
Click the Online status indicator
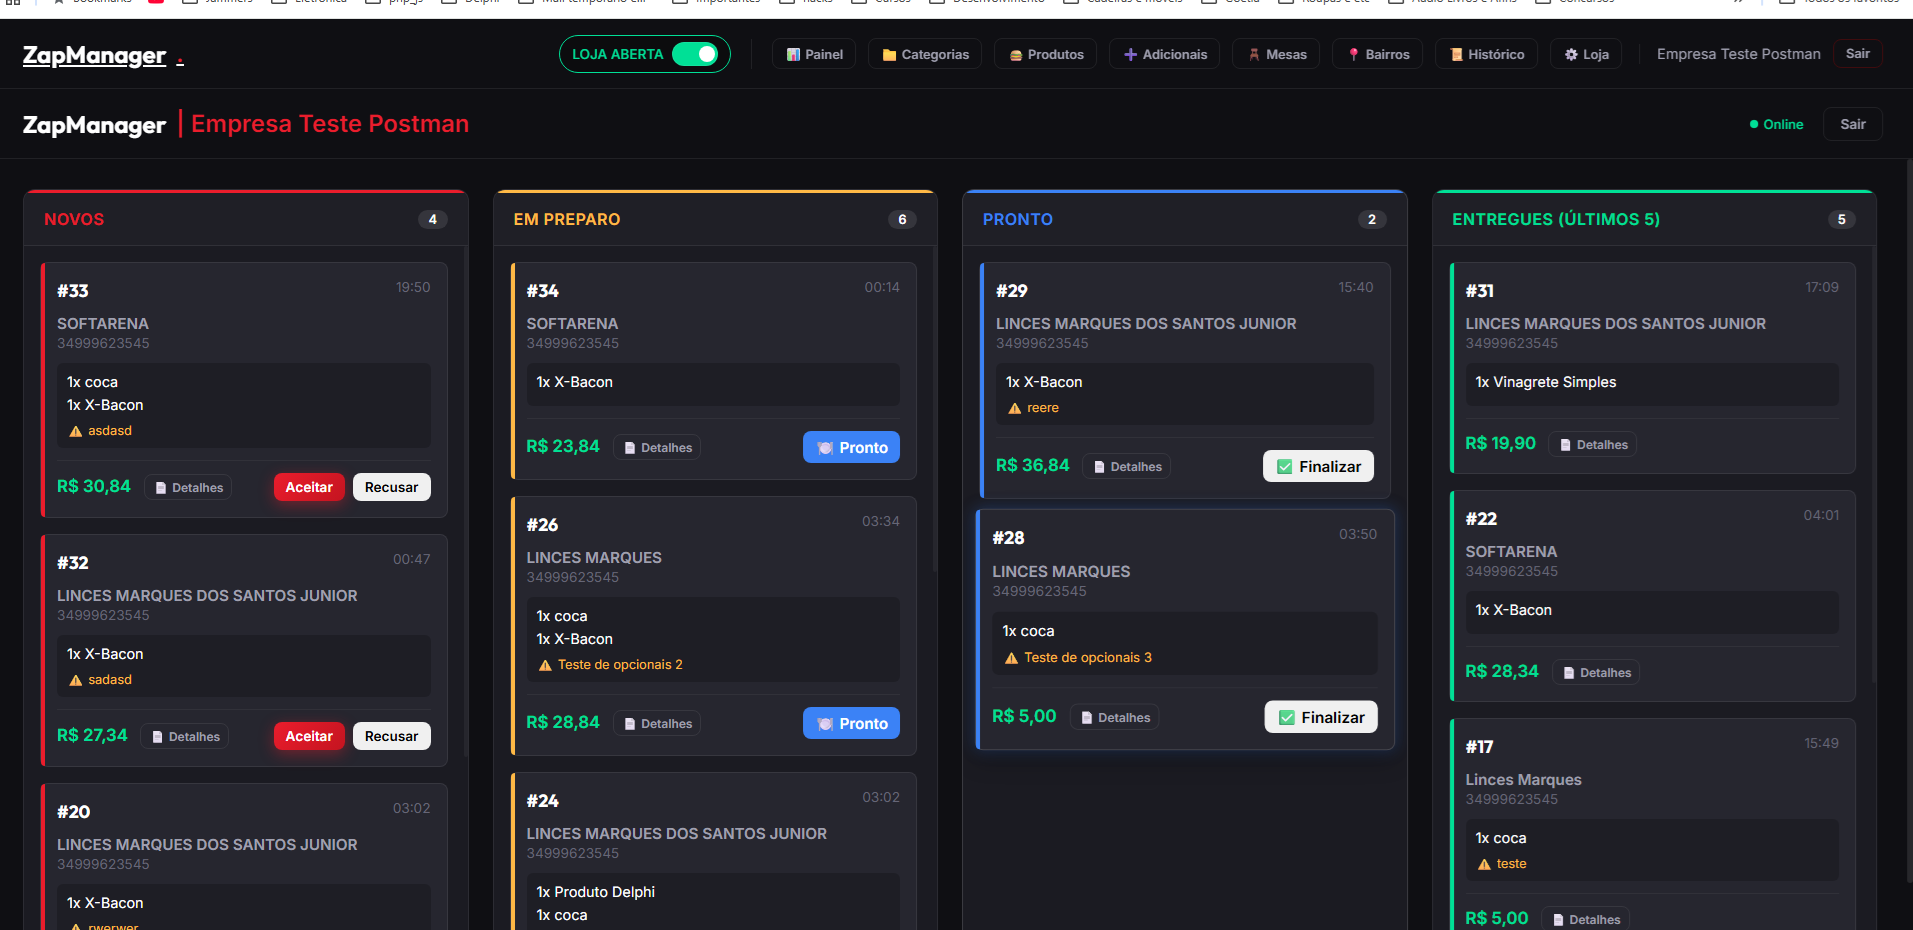tap(1776, 124)
